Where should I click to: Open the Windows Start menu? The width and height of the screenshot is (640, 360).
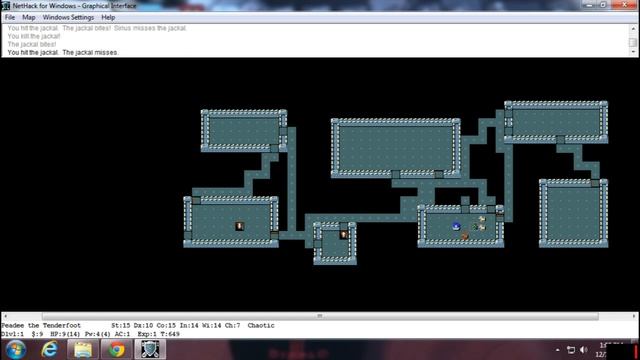pos(16,350)
